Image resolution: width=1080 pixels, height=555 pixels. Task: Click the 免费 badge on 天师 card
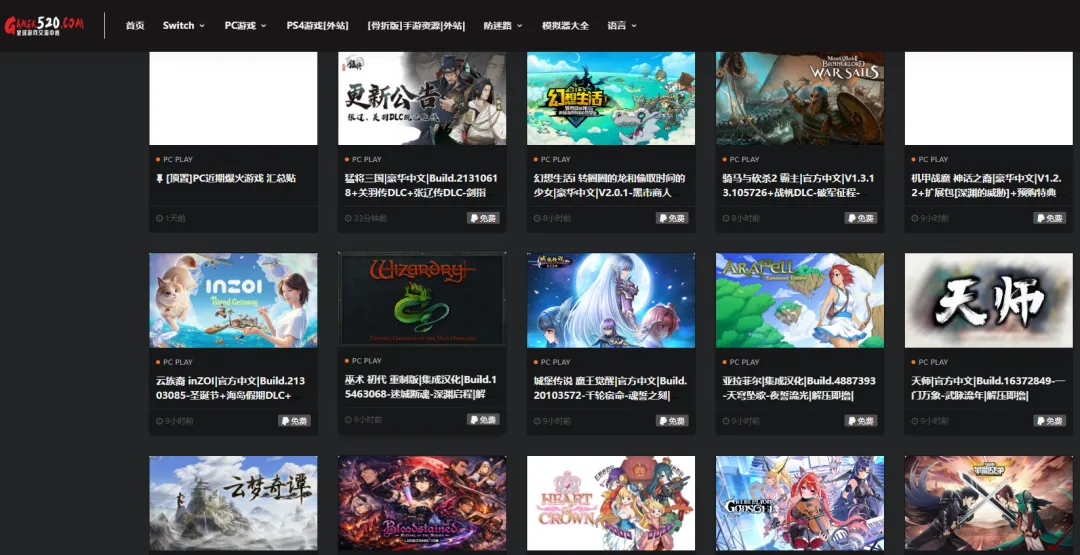pos(1050,421)
